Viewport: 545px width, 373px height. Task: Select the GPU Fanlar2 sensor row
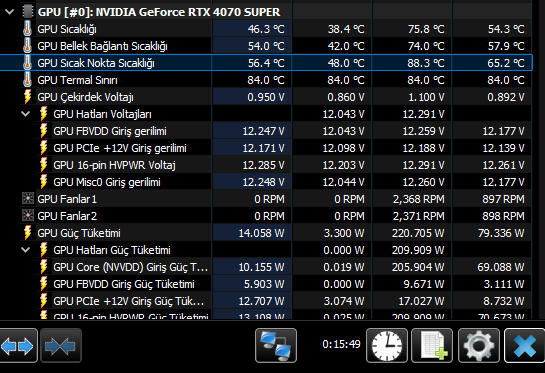click(266, 216)
